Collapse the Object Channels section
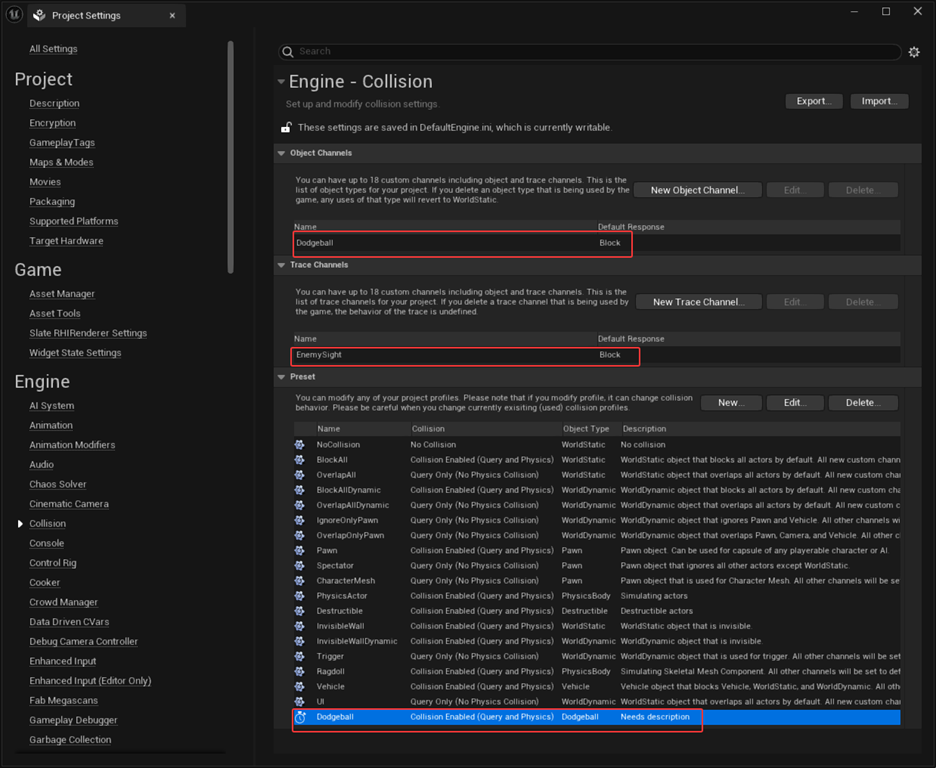The height and width of the screenshot is (768, 936). [281, 153]
